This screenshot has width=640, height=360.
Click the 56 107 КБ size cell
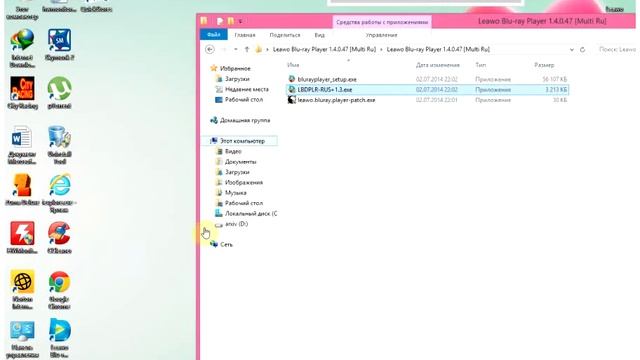coord(554,79)
